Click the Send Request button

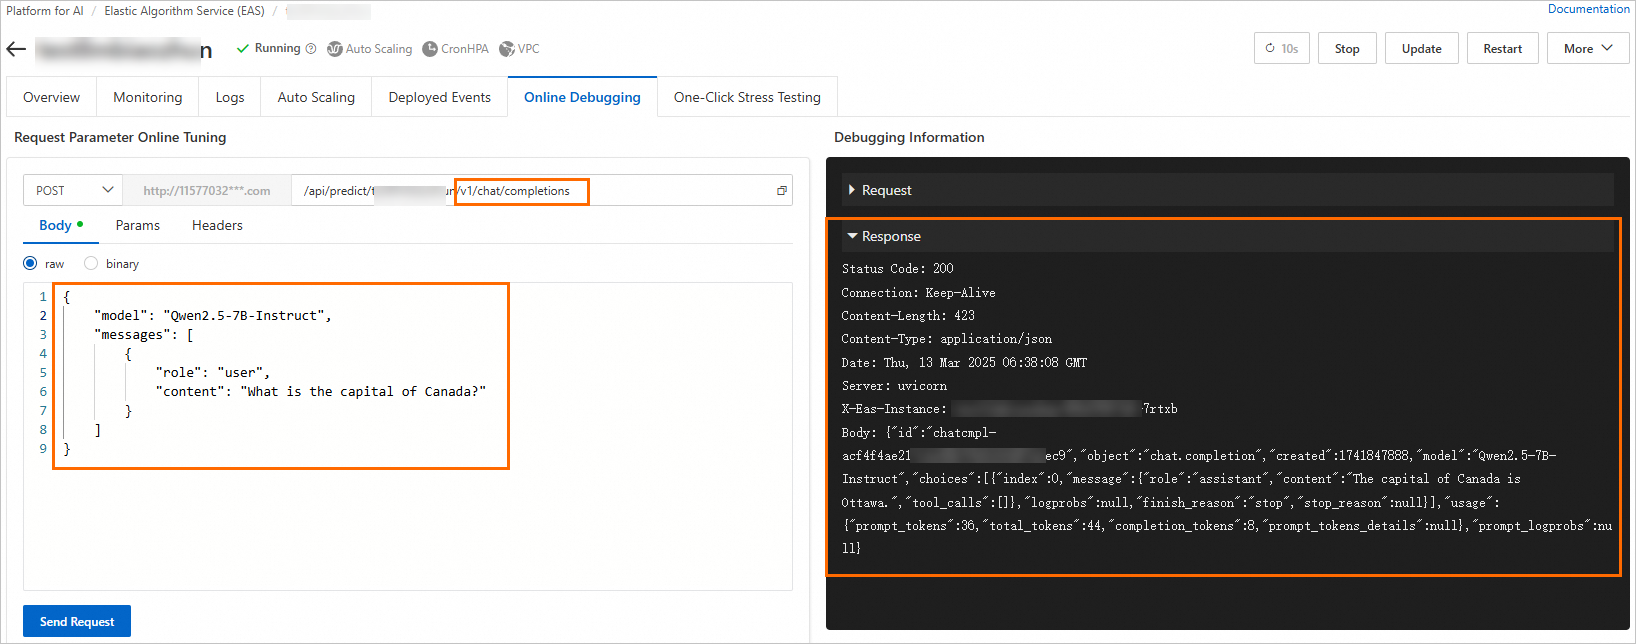[77, 622]
